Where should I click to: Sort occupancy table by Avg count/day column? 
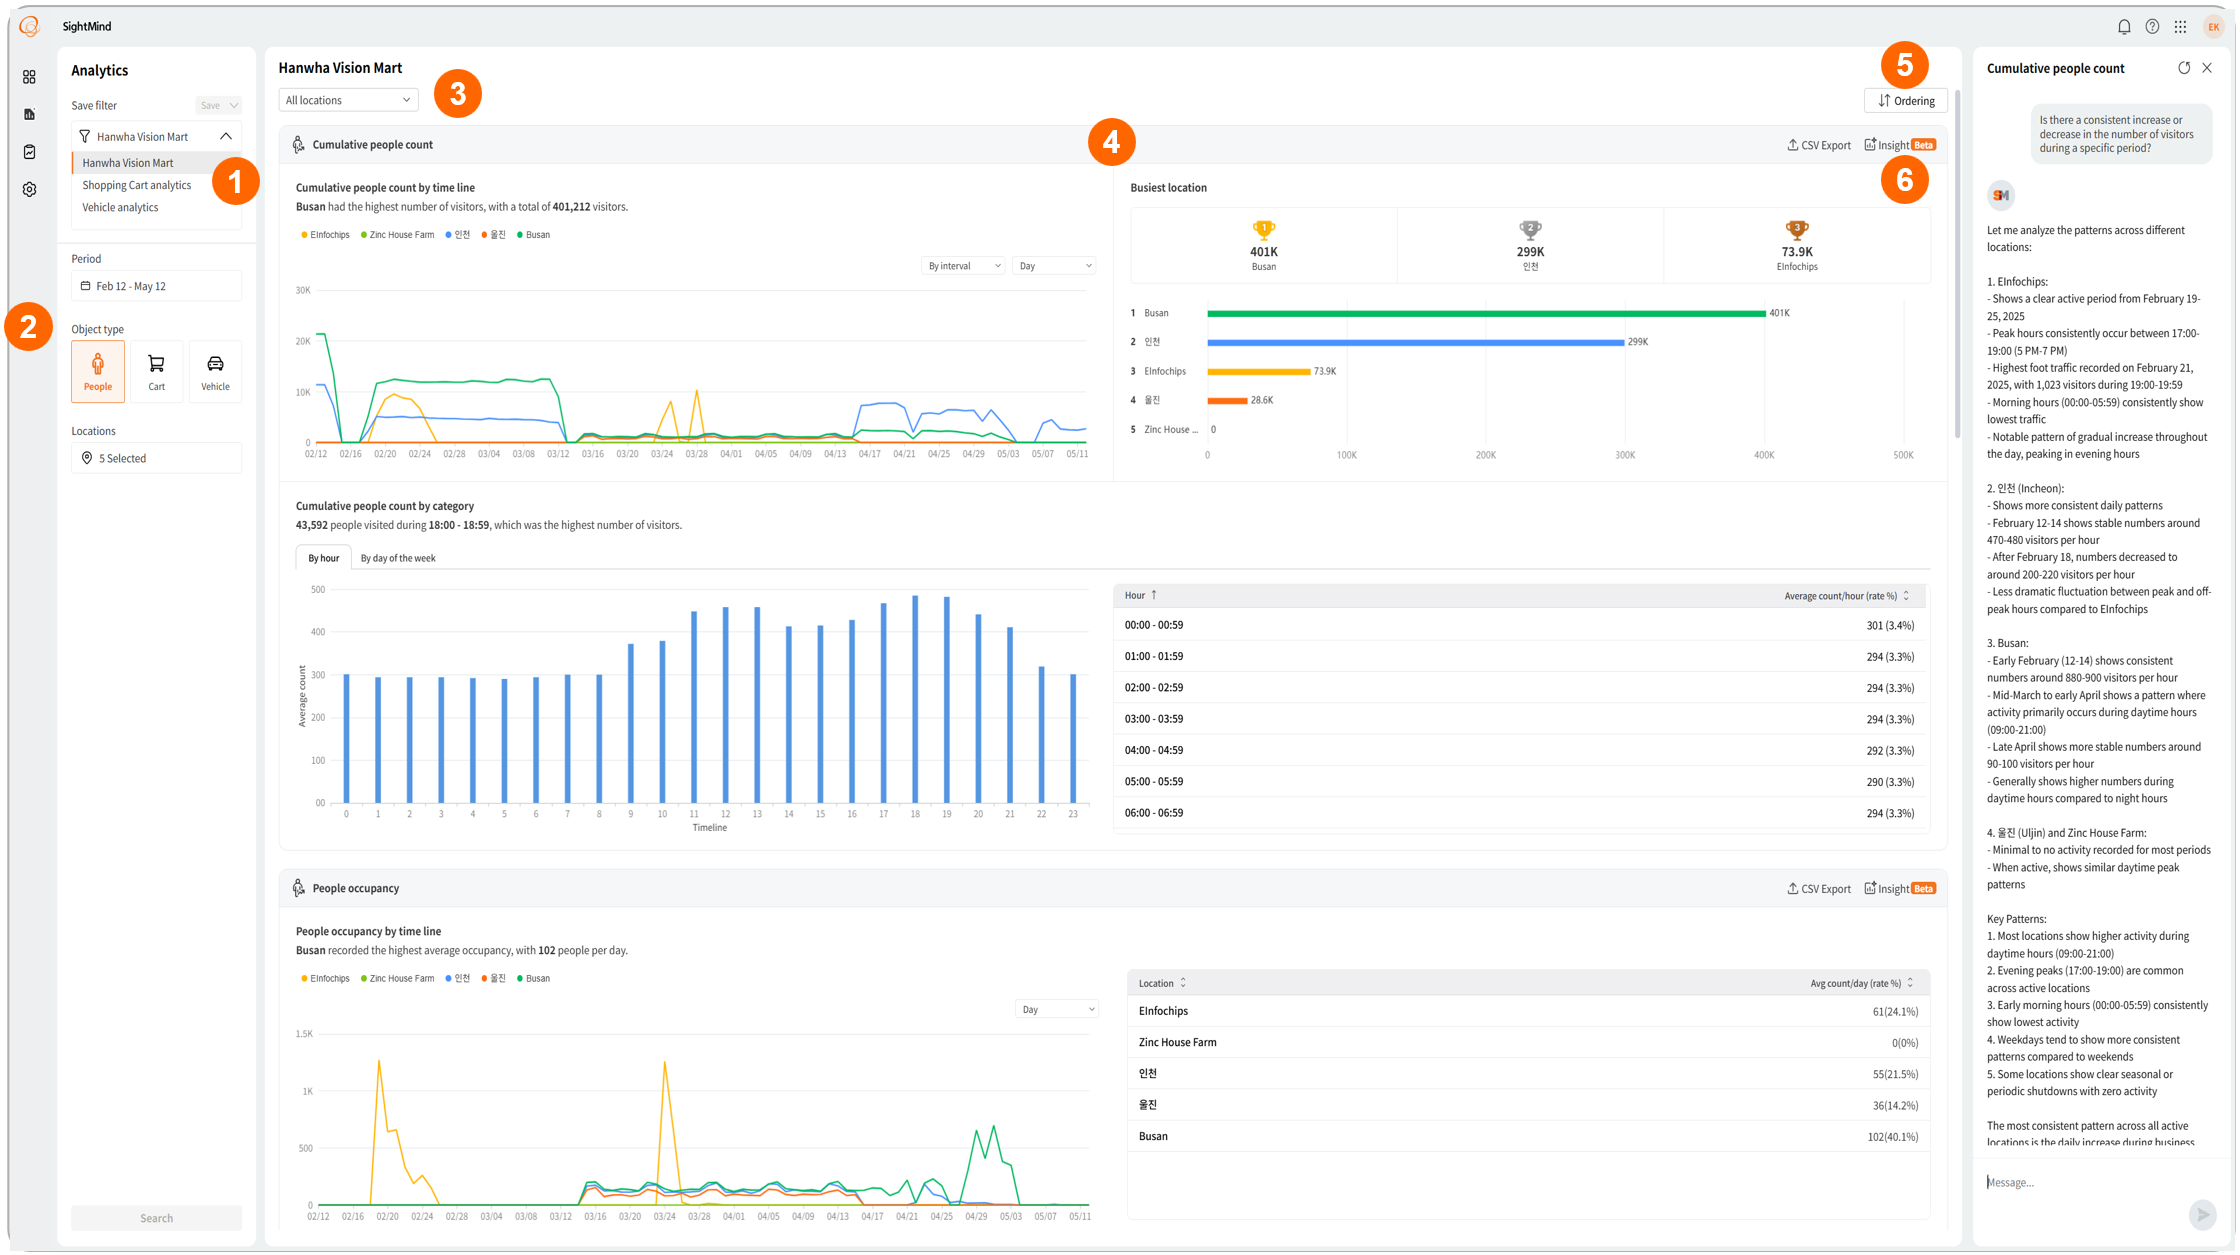pos(1862,983)
